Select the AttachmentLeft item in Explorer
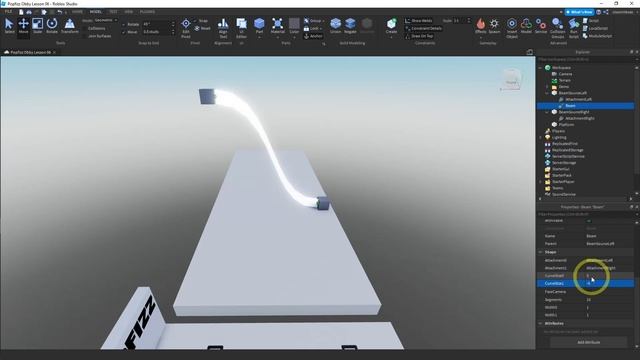The image size is (640, 360). point(578,99)
